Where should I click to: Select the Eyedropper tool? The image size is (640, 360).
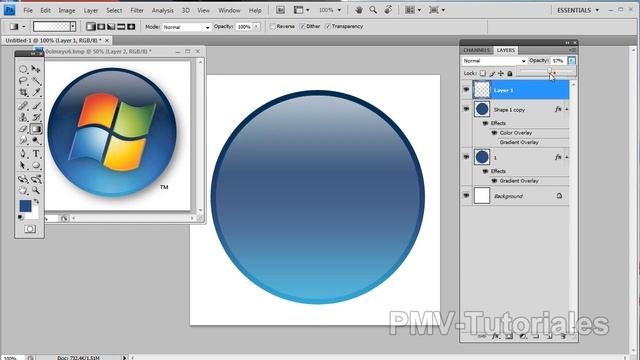coord(36,93)
